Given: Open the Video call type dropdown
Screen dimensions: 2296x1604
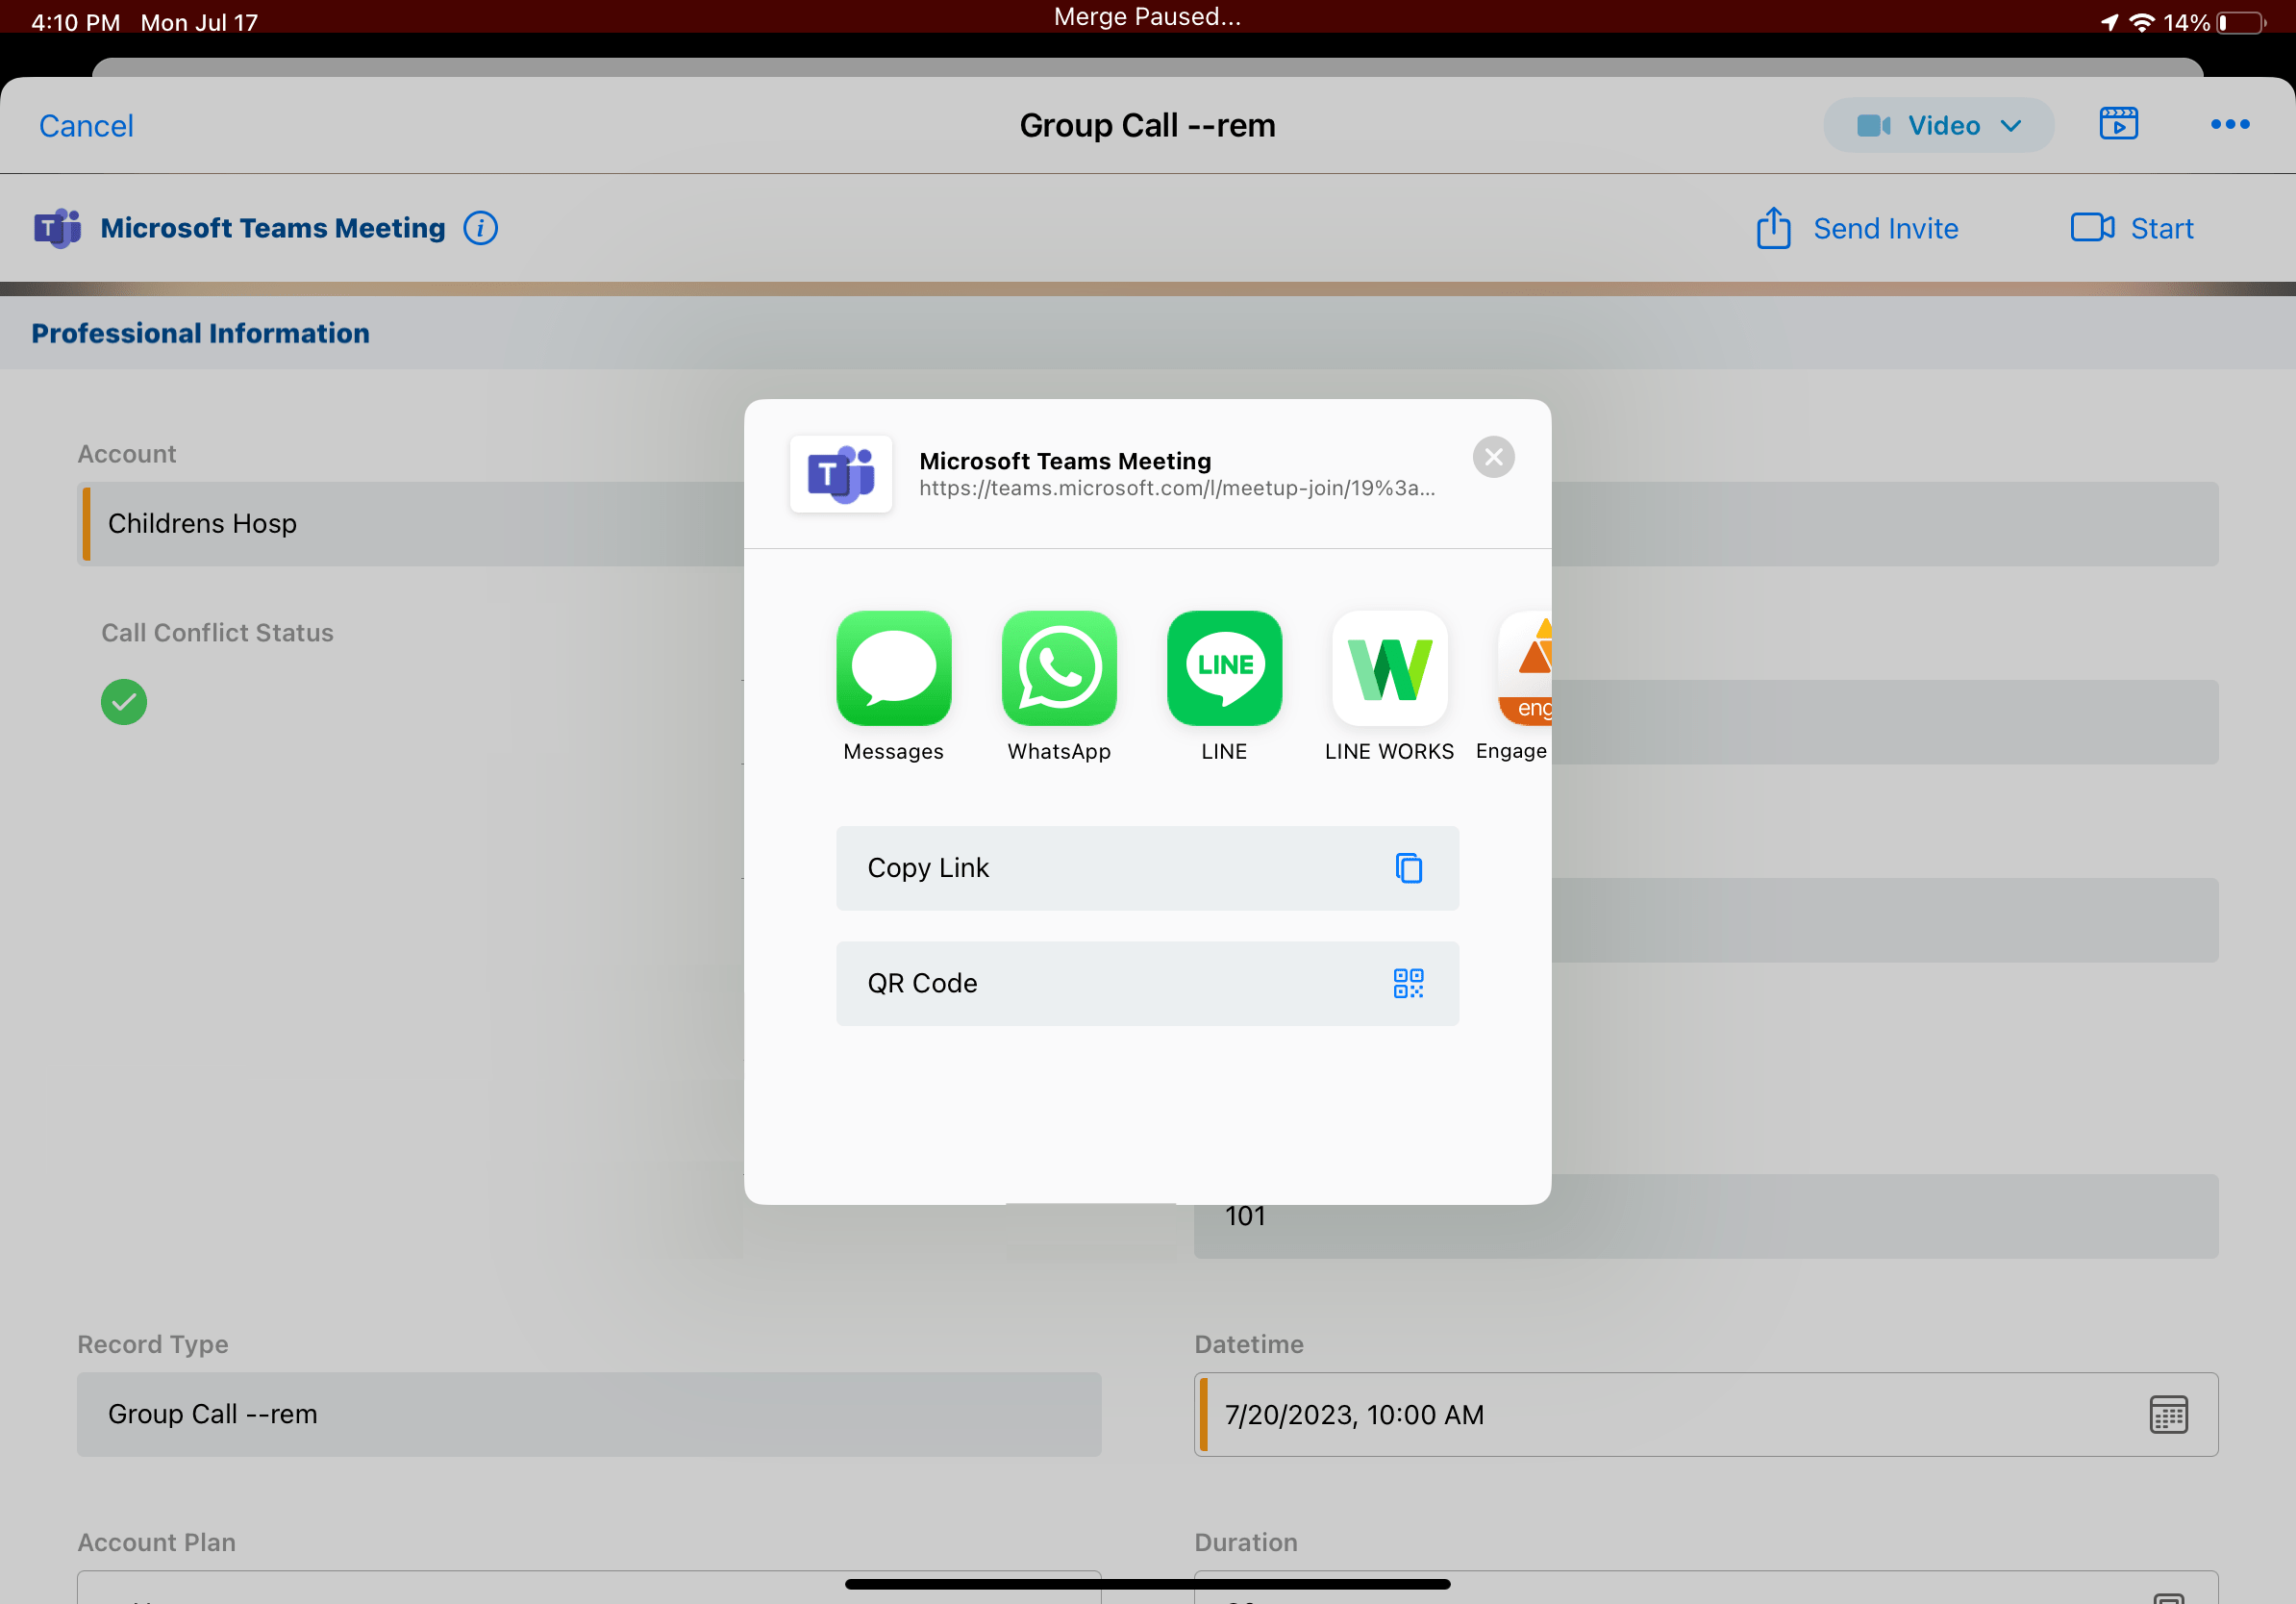Looking at the screenshot, I should pos(1937,125).
